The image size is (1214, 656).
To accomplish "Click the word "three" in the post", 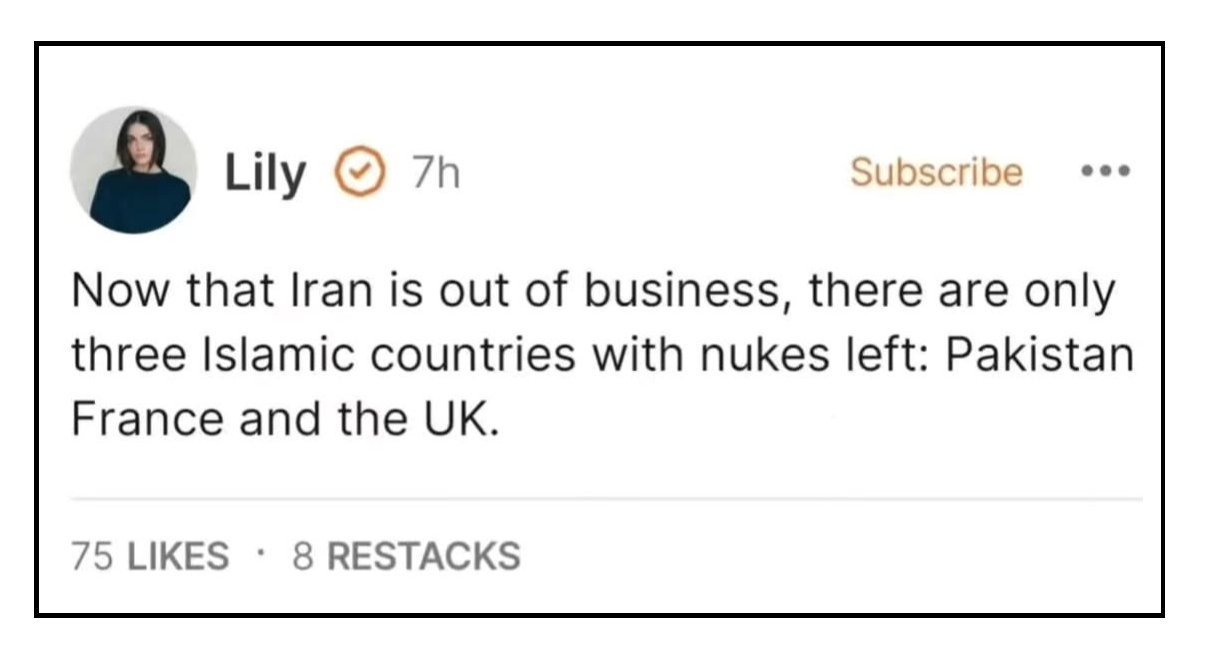I will pyautogui.click(x=117, y=357).
